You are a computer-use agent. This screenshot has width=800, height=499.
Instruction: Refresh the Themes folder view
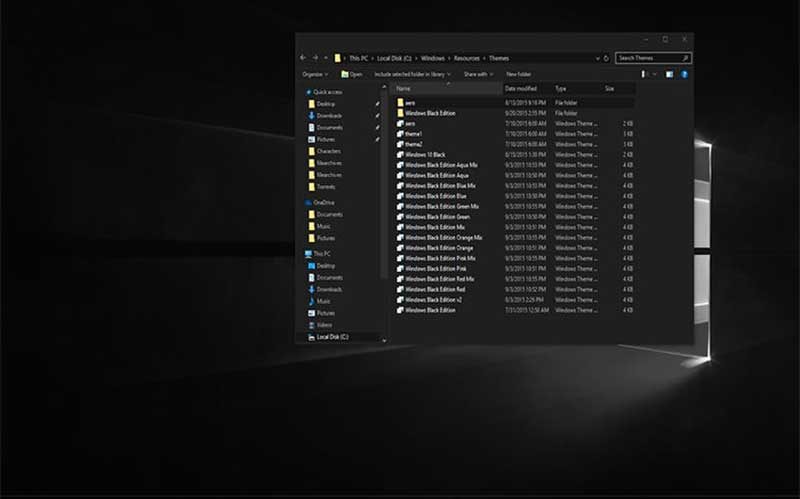pyautogui.click(x=606, y=58)
